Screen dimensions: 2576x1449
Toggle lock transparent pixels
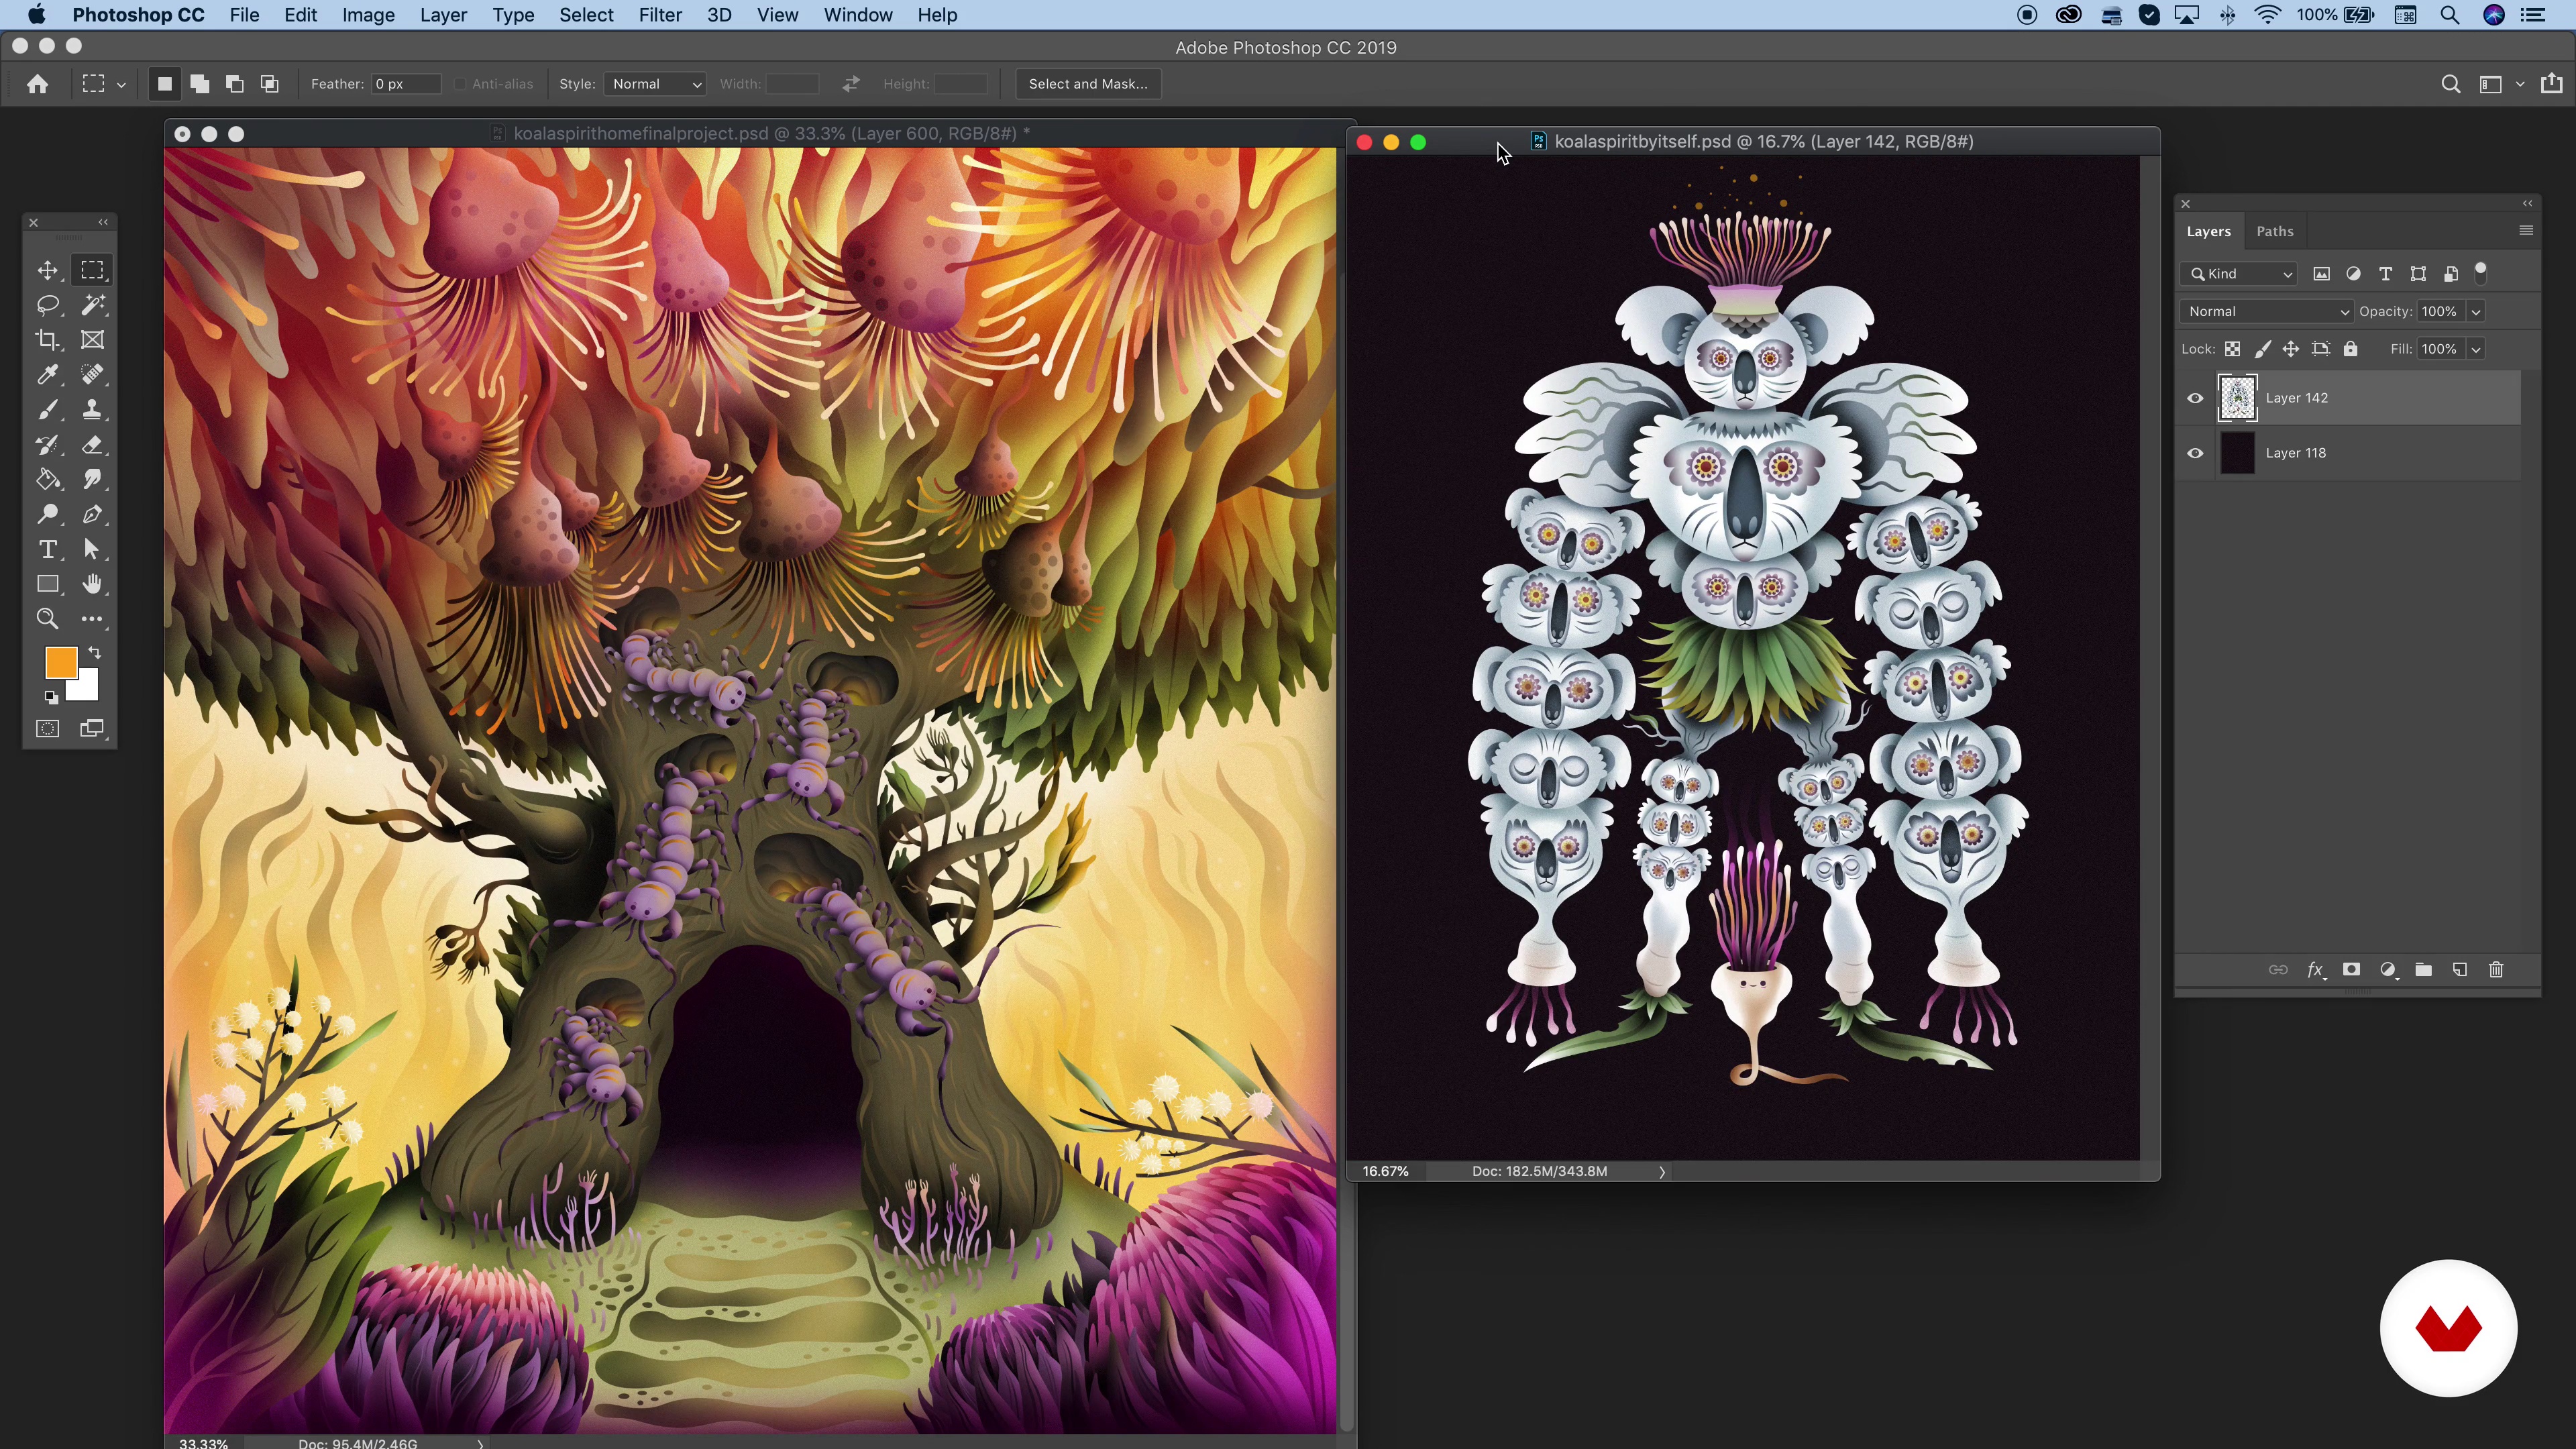click(x=2232, y=349)
